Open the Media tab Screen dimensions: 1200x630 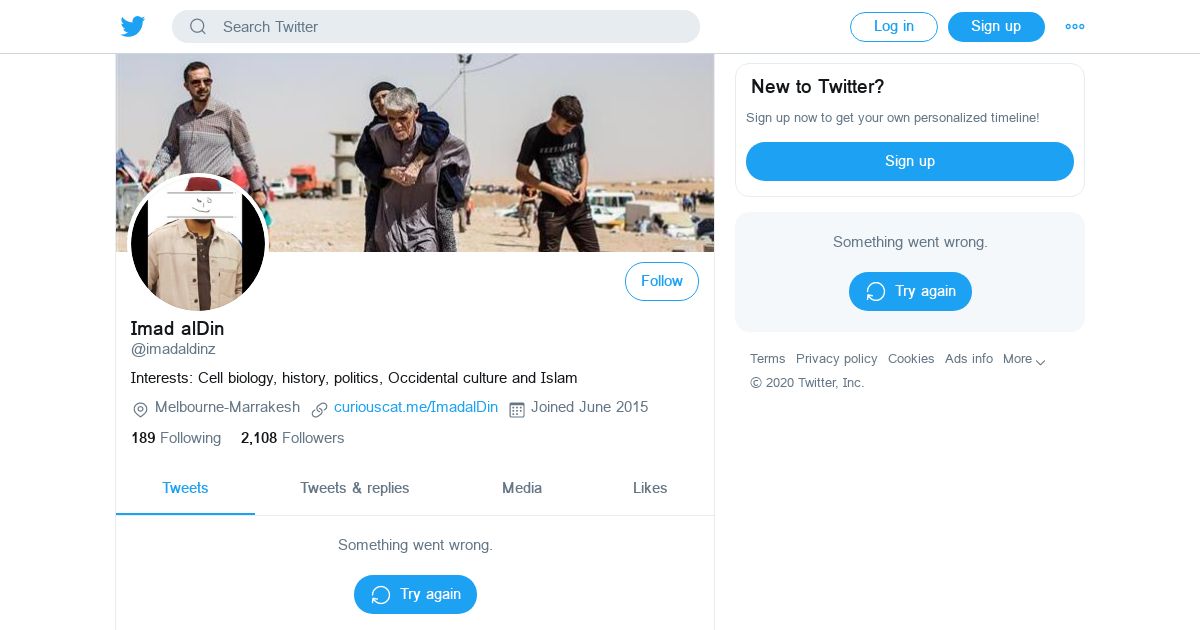pos(522,488)
